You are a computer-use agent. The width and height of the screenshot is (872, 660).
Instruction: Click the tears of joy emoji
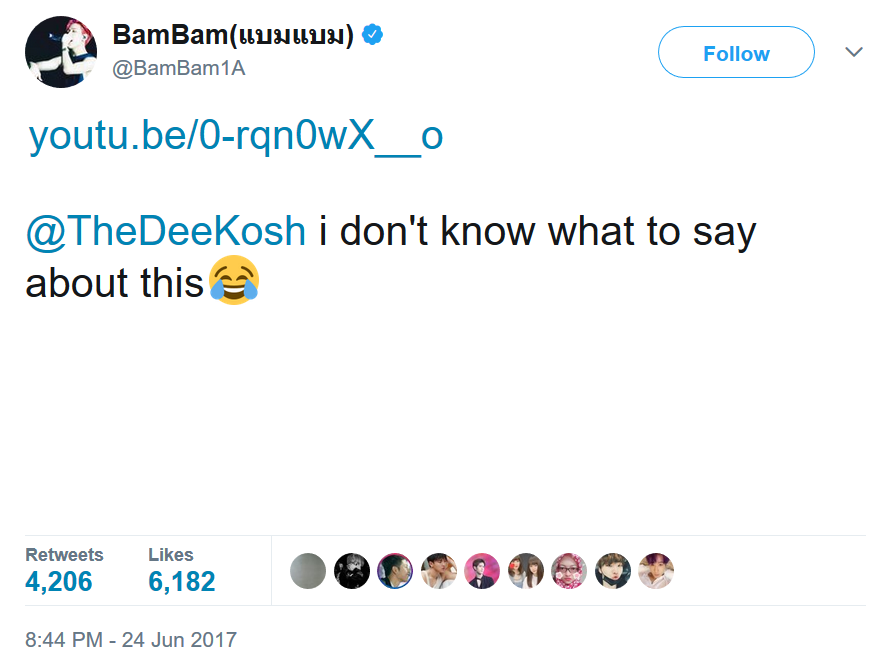coord(234,282)
